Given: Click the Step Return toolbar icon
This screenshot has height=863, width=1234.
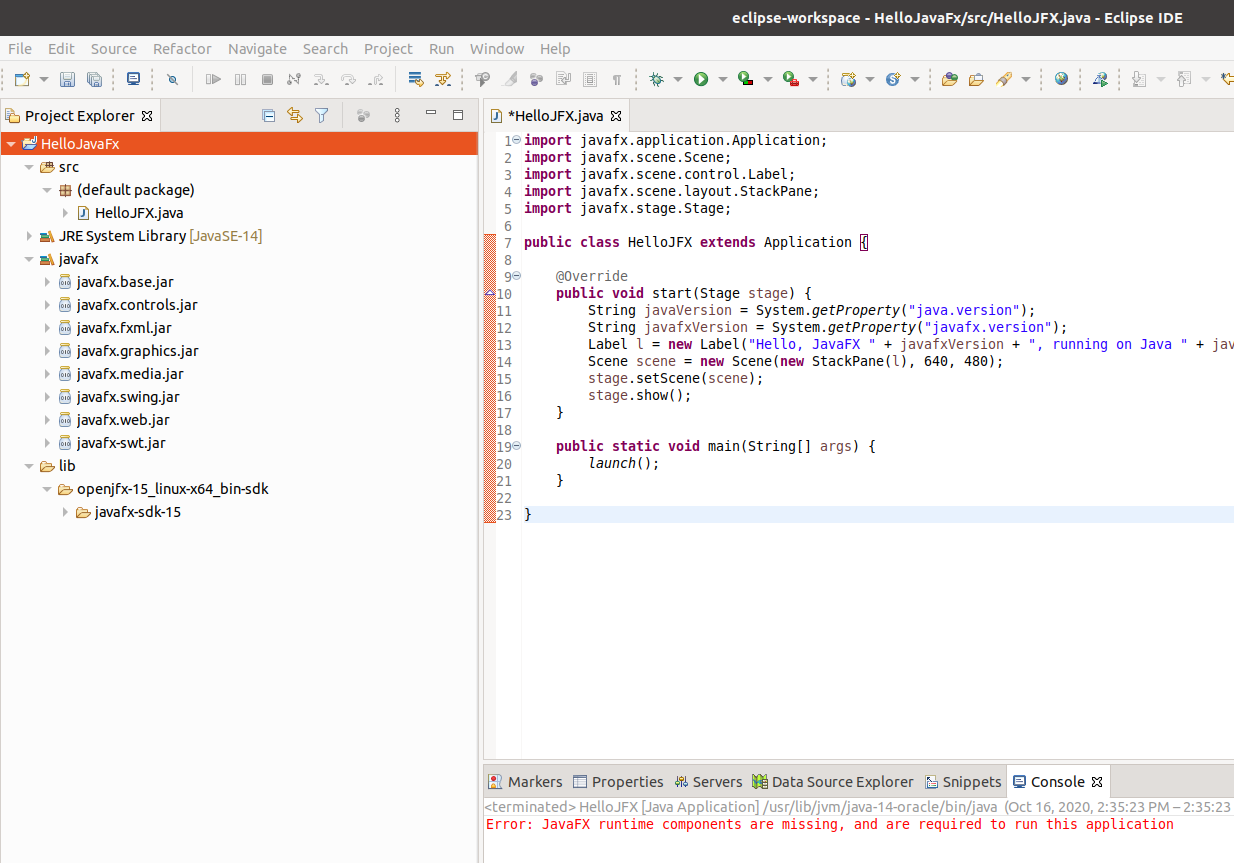Looking at the screenshot, I should tap(375, 79).
